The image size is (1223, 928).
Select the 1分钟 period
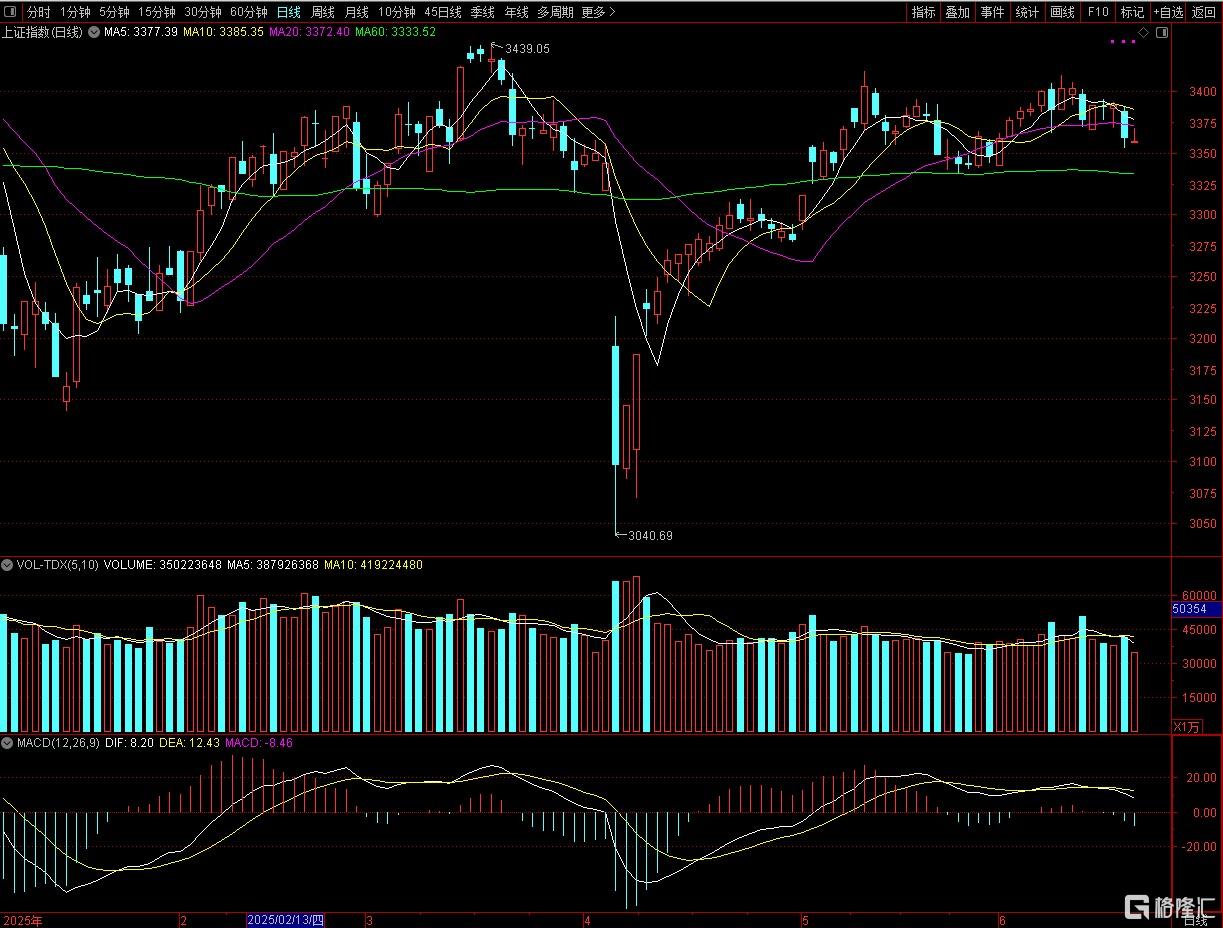[75, 12]
